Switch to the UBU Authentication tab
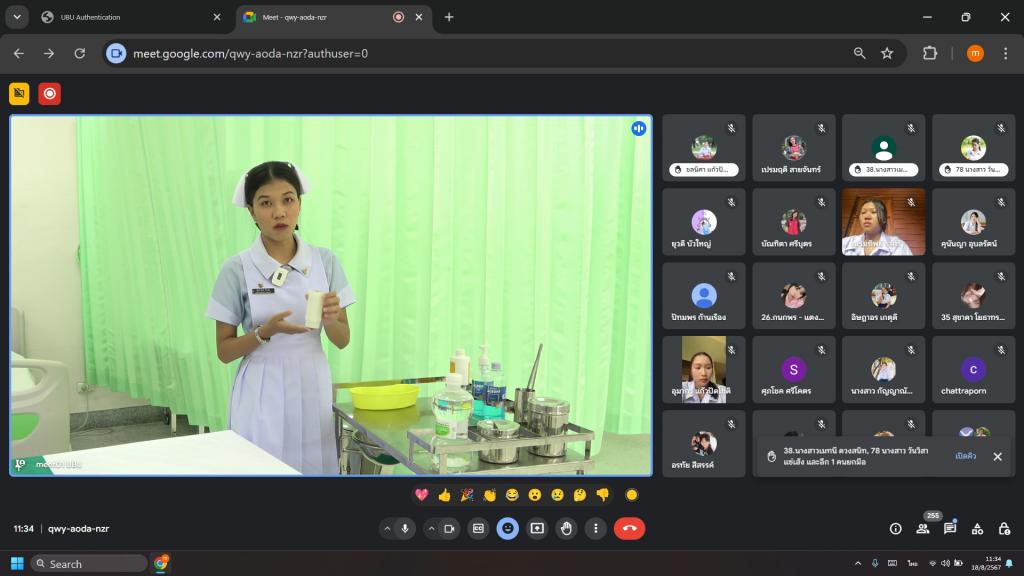The height and width of the screenshot is (576, 1024). 120,17
